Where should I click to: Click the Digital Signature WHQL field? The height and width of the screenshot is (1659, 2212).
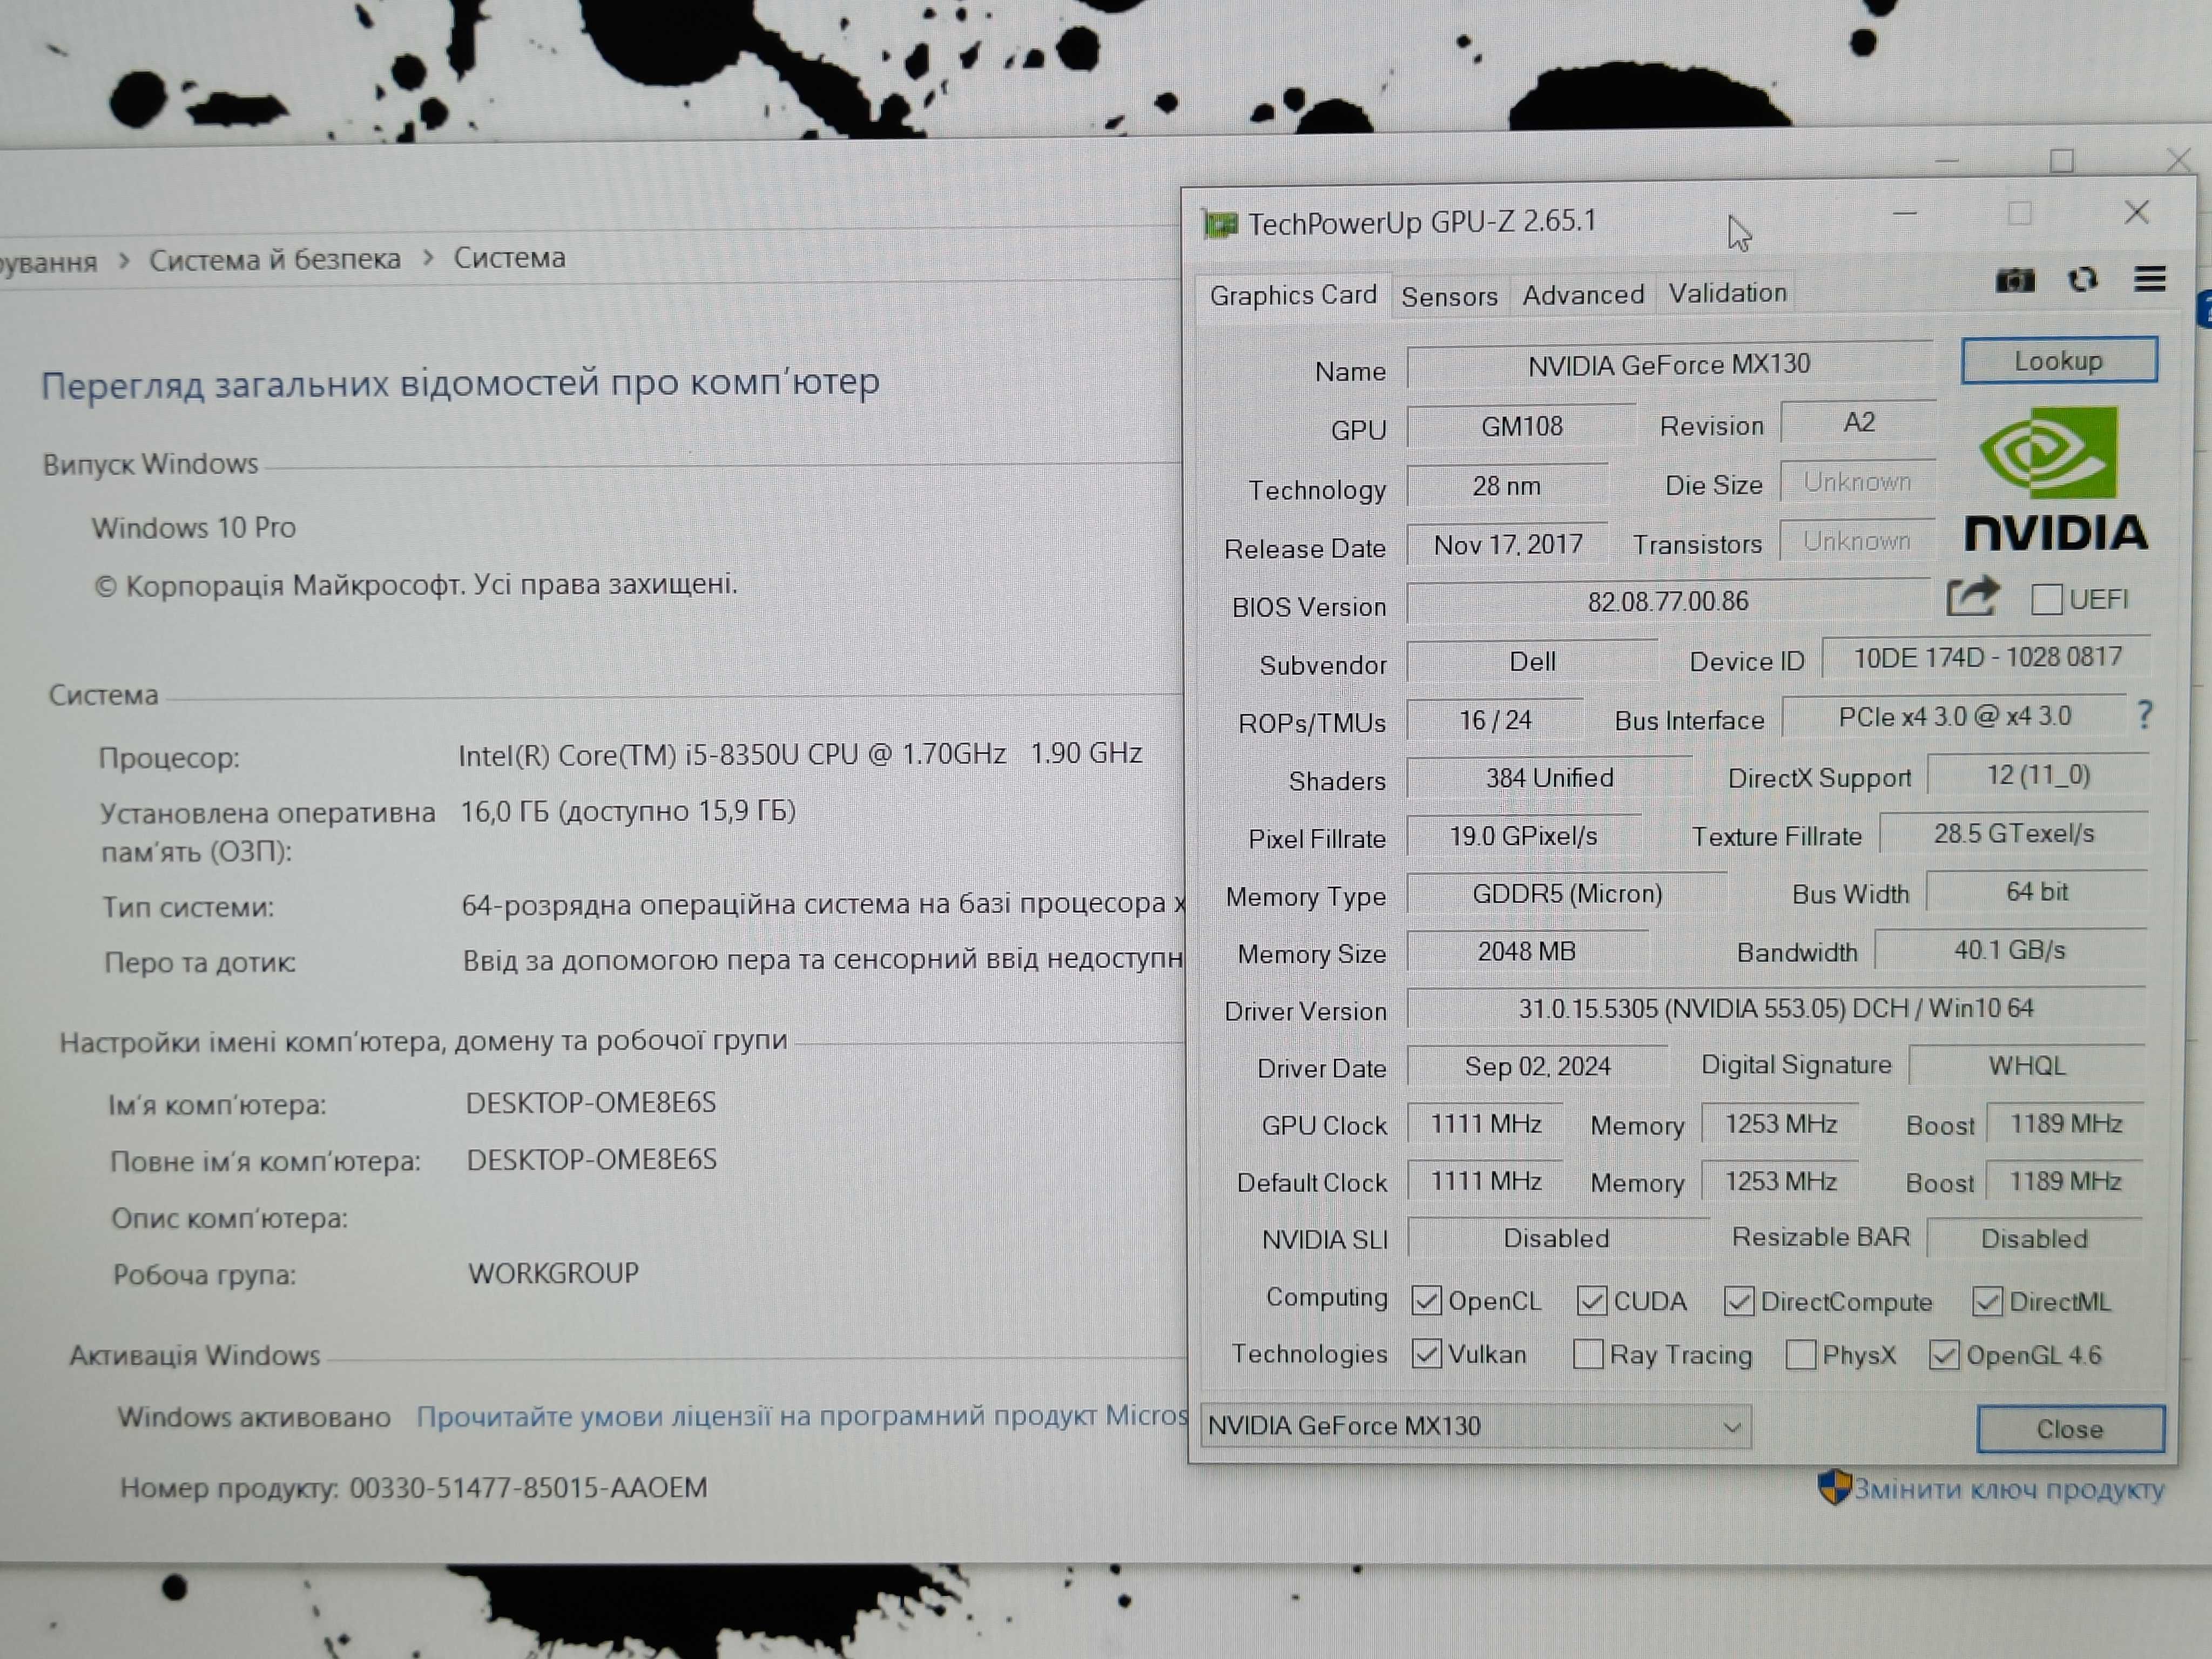pos(2027,1065)
